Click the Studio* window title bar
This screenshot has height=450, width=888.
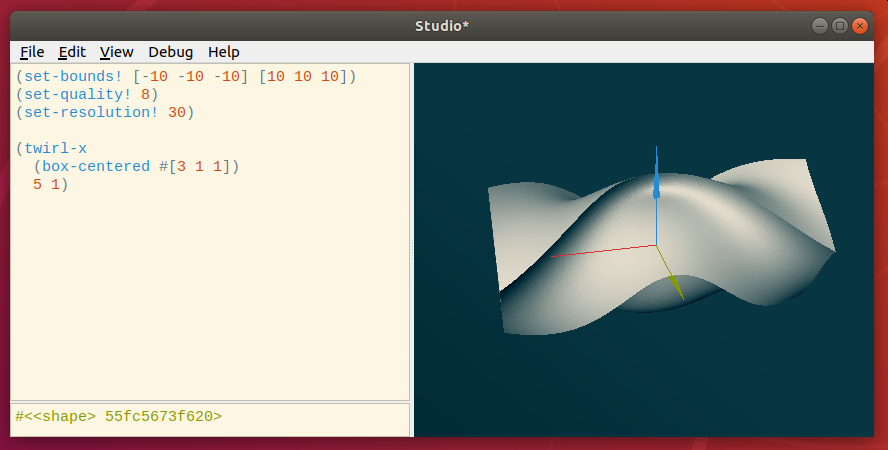pyautogui.click(x=442, y=26)
